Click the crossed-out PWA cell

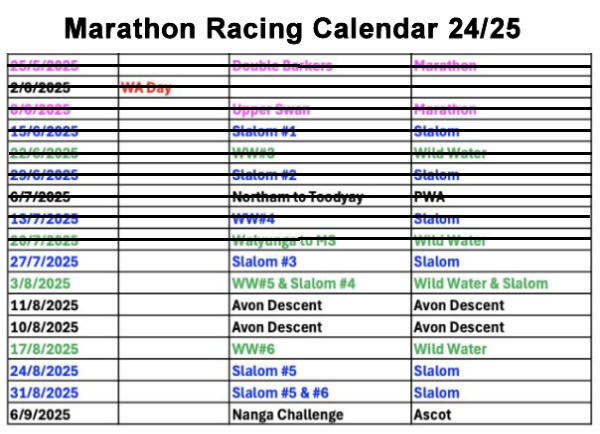430,197
